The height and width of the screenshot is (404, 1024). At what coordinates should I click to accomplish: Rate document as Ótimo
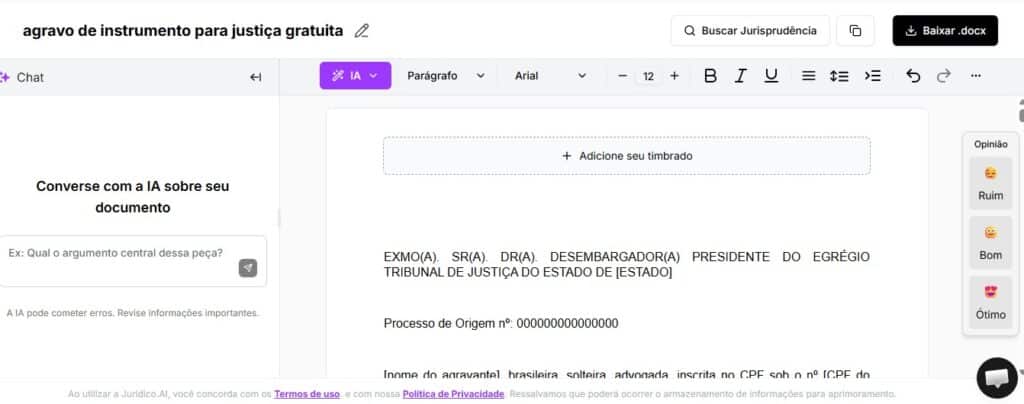(990, 302)
